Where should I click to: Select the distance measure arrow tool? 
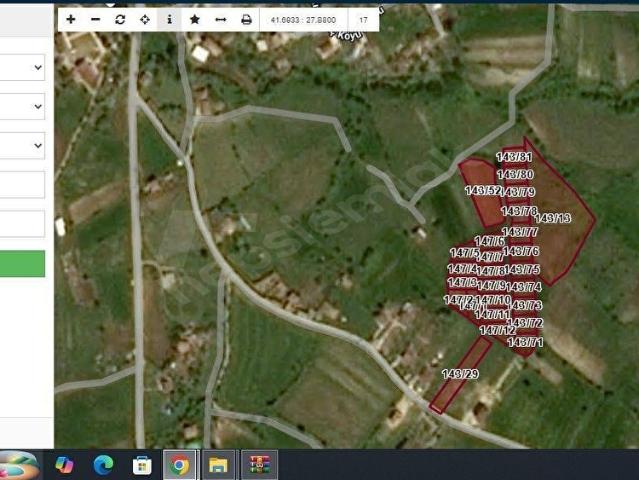(220, 19)
